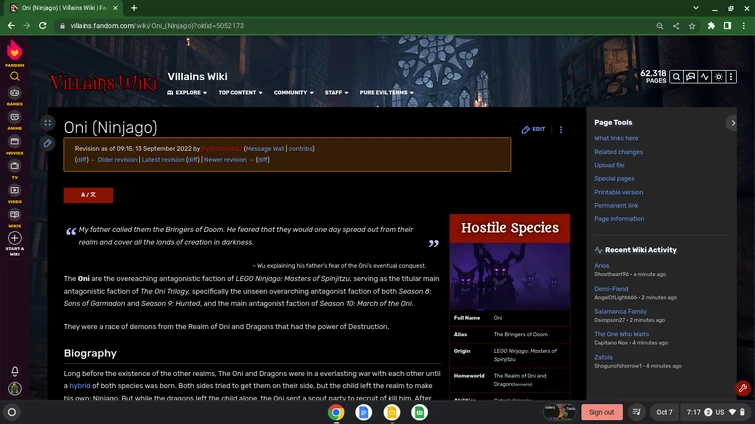Open Chrome tab search dropdown arrow
The height and width of the screenshot is (424, 755).
(x=696, y=8)
